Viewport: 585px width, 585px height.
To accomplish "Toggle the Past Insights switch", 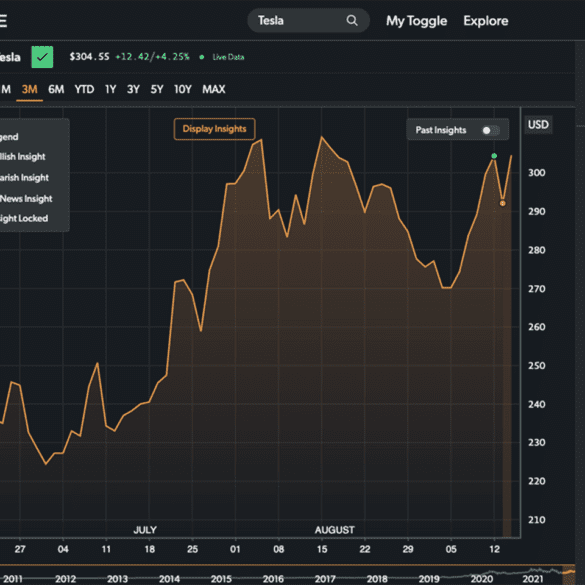I will click(x=491, y=130).
